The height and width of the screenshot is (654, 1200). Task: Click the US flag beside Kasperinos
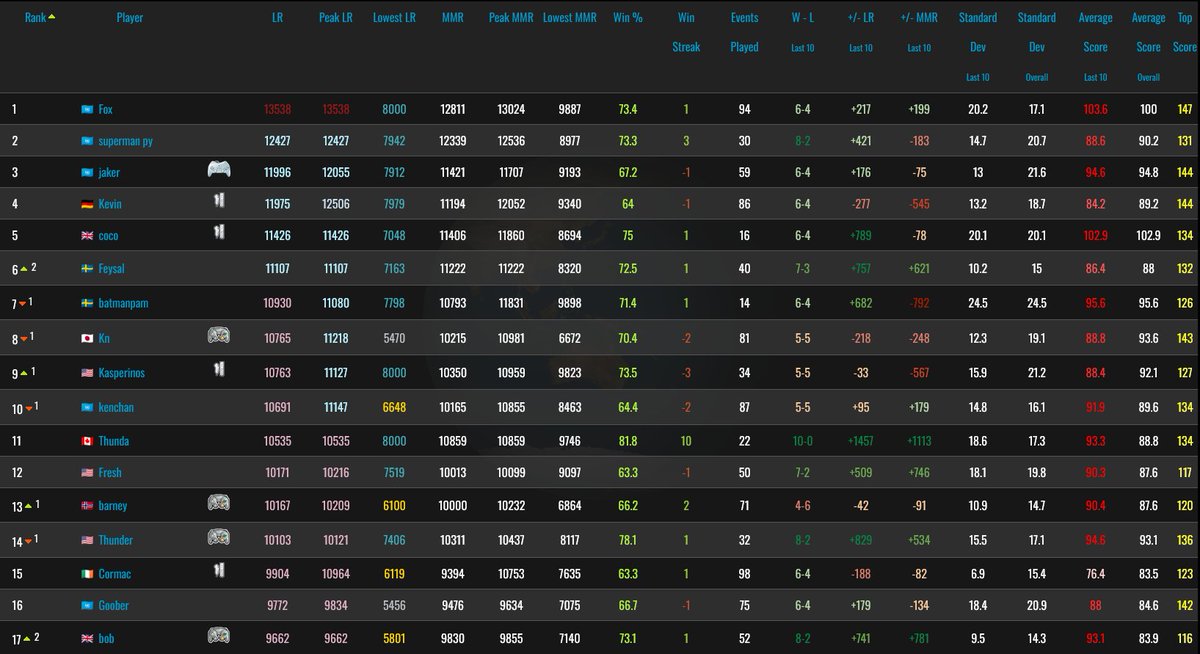pos(87,373)
